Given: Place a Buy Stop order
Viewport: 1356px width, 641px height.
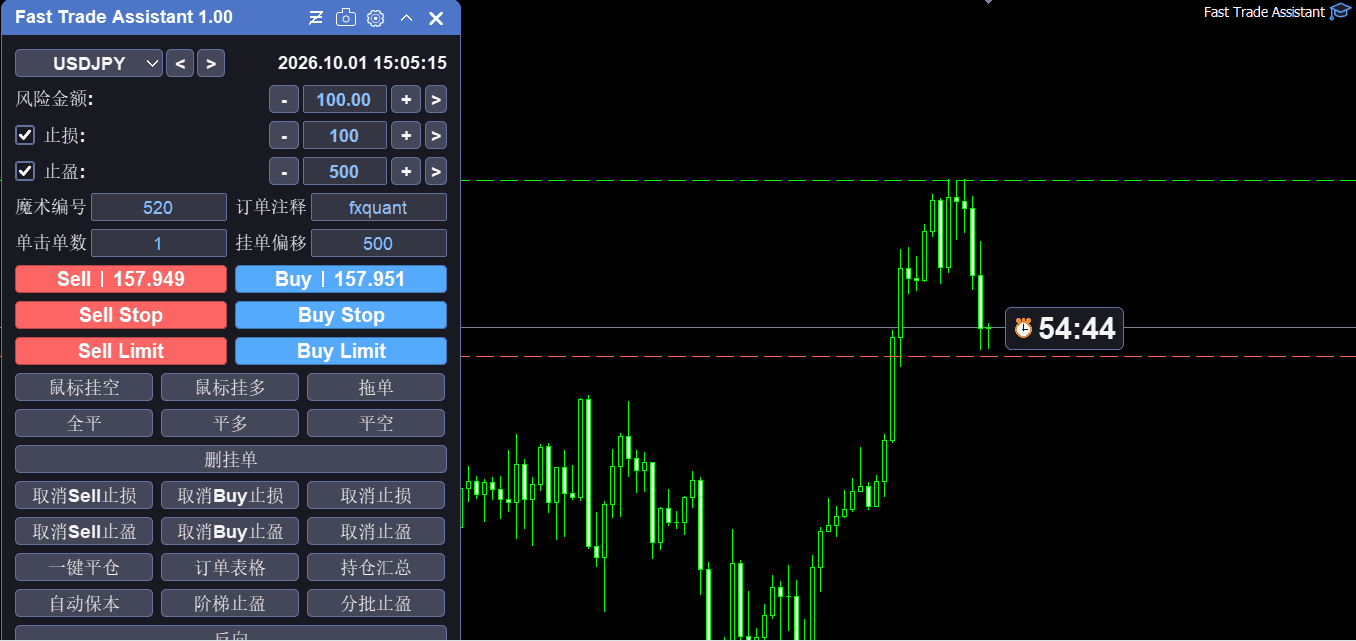Looking at the screenshot, I should 341,315.
